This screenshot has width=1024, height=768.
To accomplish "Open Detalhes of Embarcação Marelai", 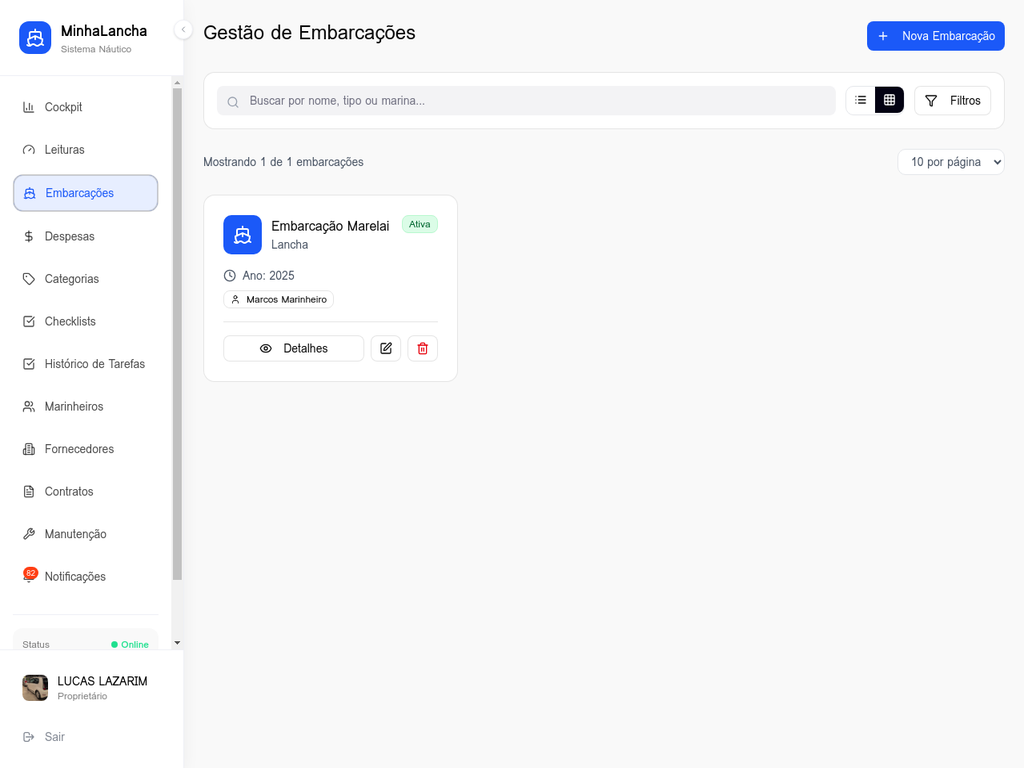I will click(x=293, y=348).
